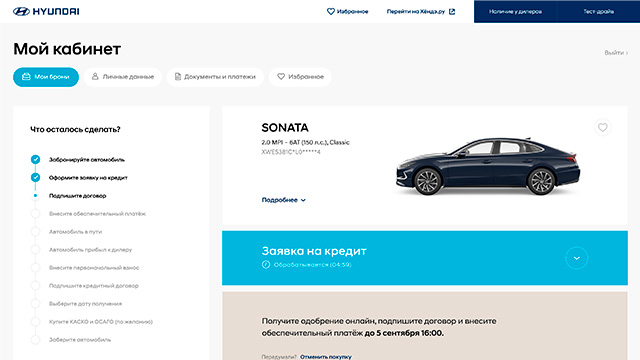Add Sonata to favorites with heart button

tap(602, 127)
